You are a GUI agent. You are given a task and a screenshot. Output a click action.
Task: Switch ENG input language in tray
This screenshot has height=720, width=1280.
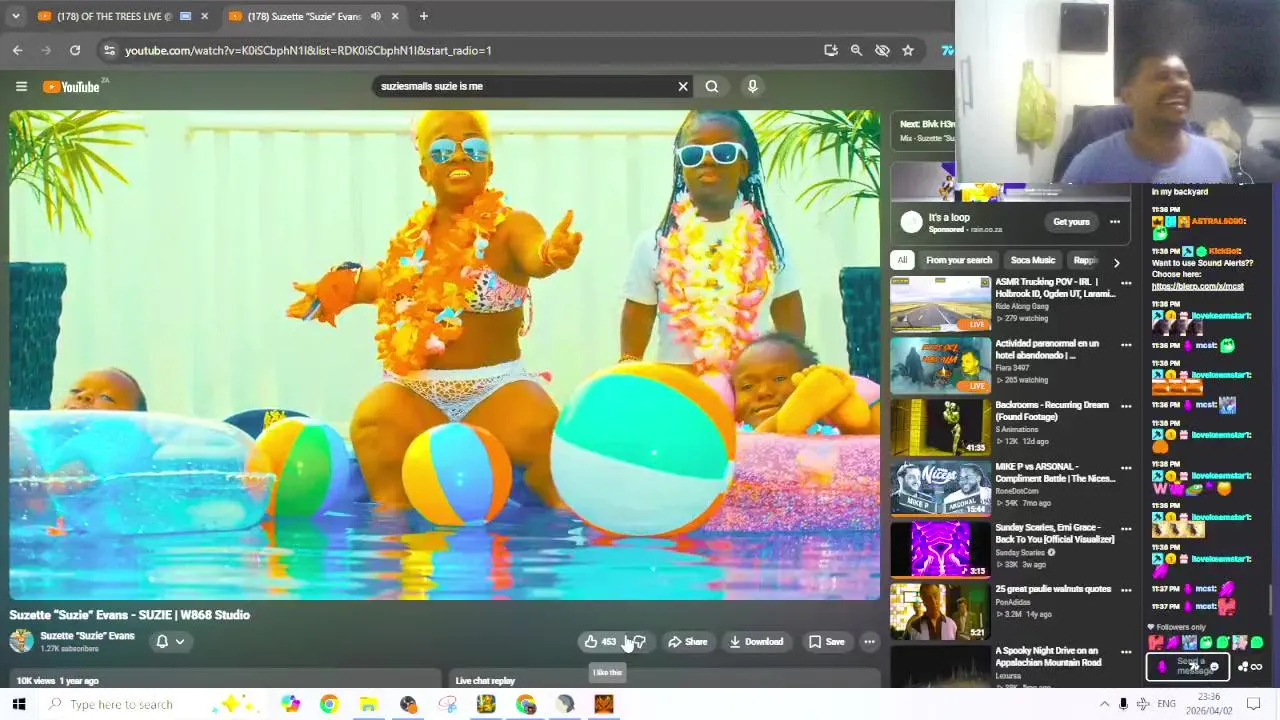tap(1166, 705)
